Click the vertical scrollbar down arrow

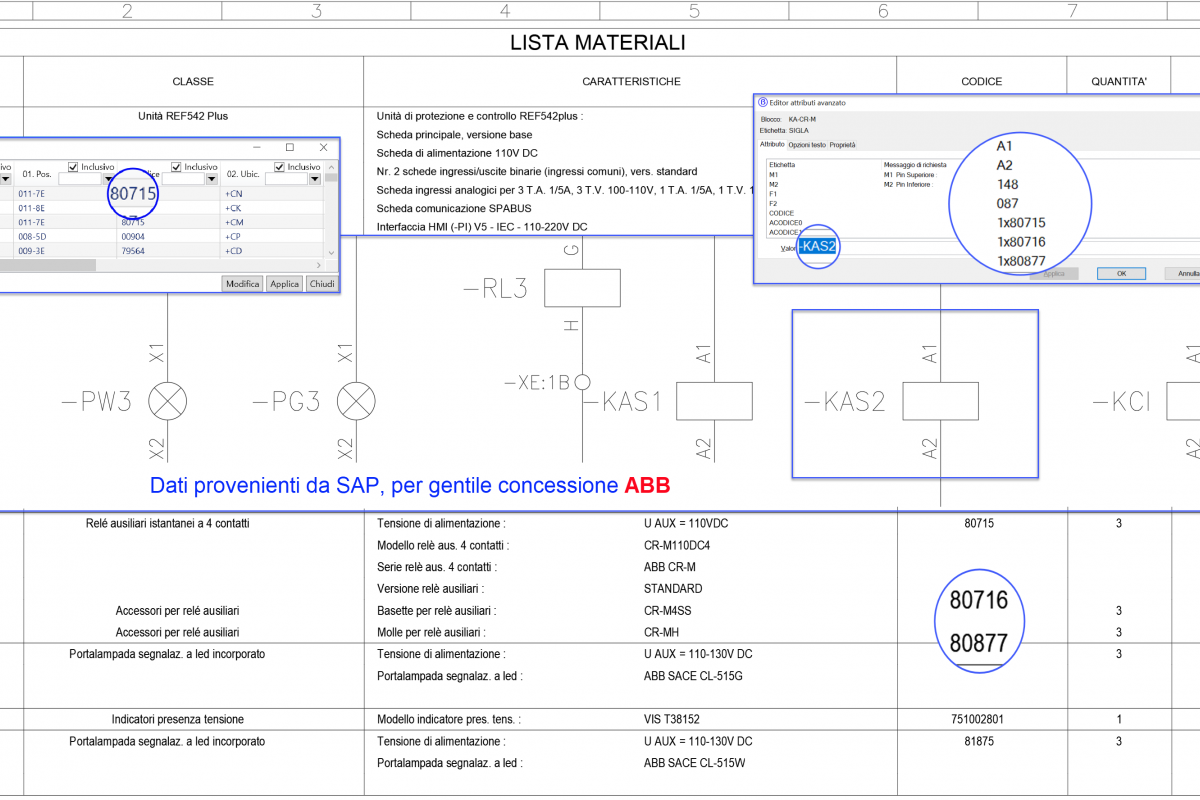pyautogui.click(x=332, y=252)
